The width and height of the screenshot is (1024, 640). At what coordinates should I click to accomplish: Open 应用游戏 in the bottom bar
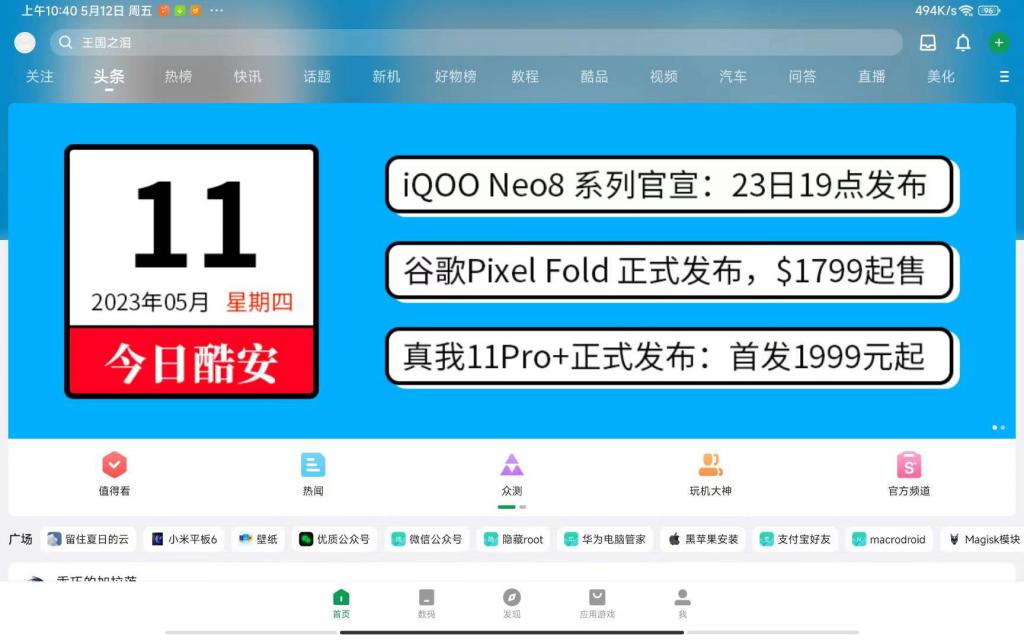[x=597, y=603]
